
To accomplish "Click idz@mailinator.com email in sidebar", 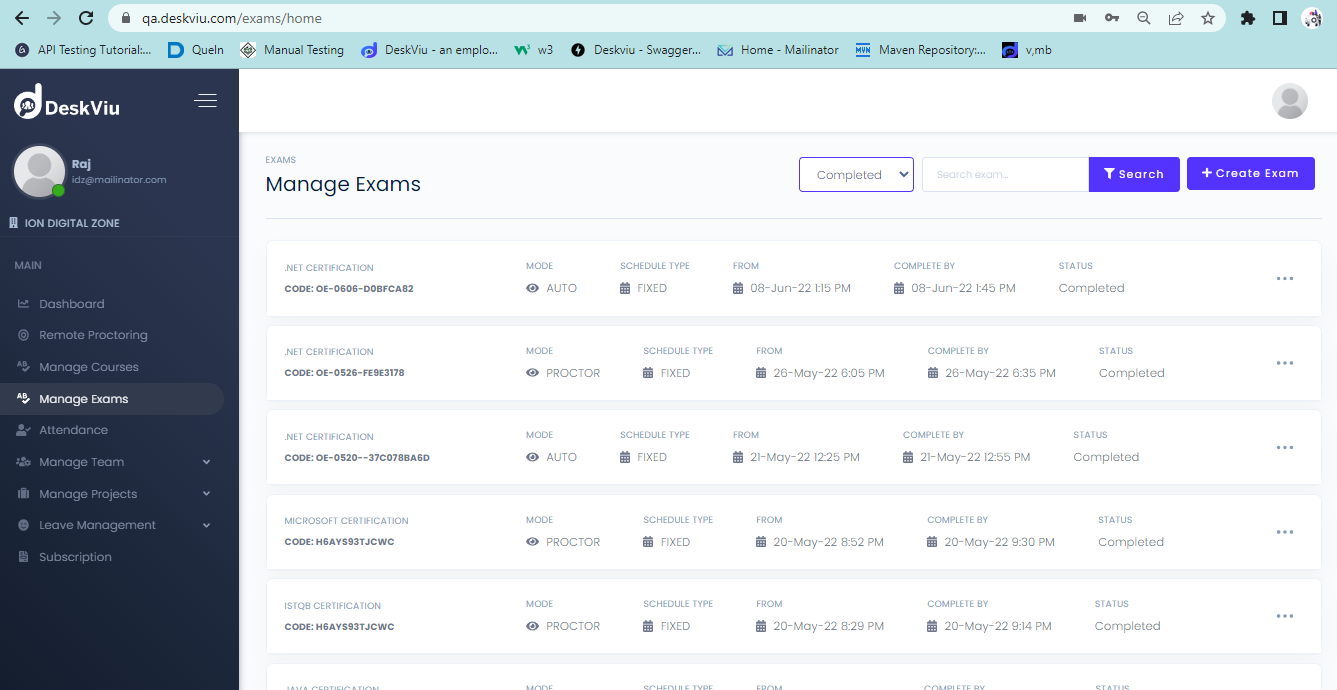I will point(119,180).
